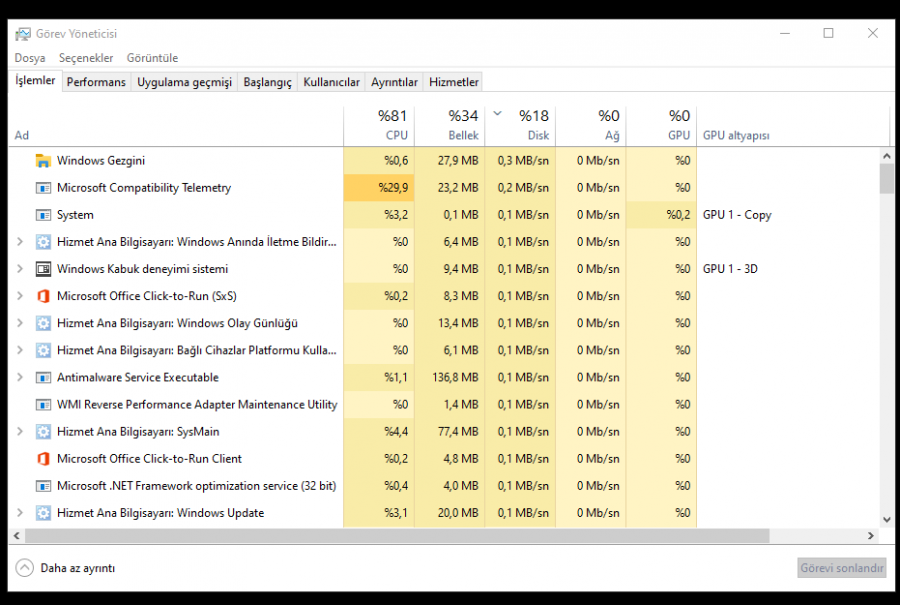Viewport: 900px width, 605px height.
Task: Click the Antimalware Service Executable icon
Action: (x=43, y=378)
